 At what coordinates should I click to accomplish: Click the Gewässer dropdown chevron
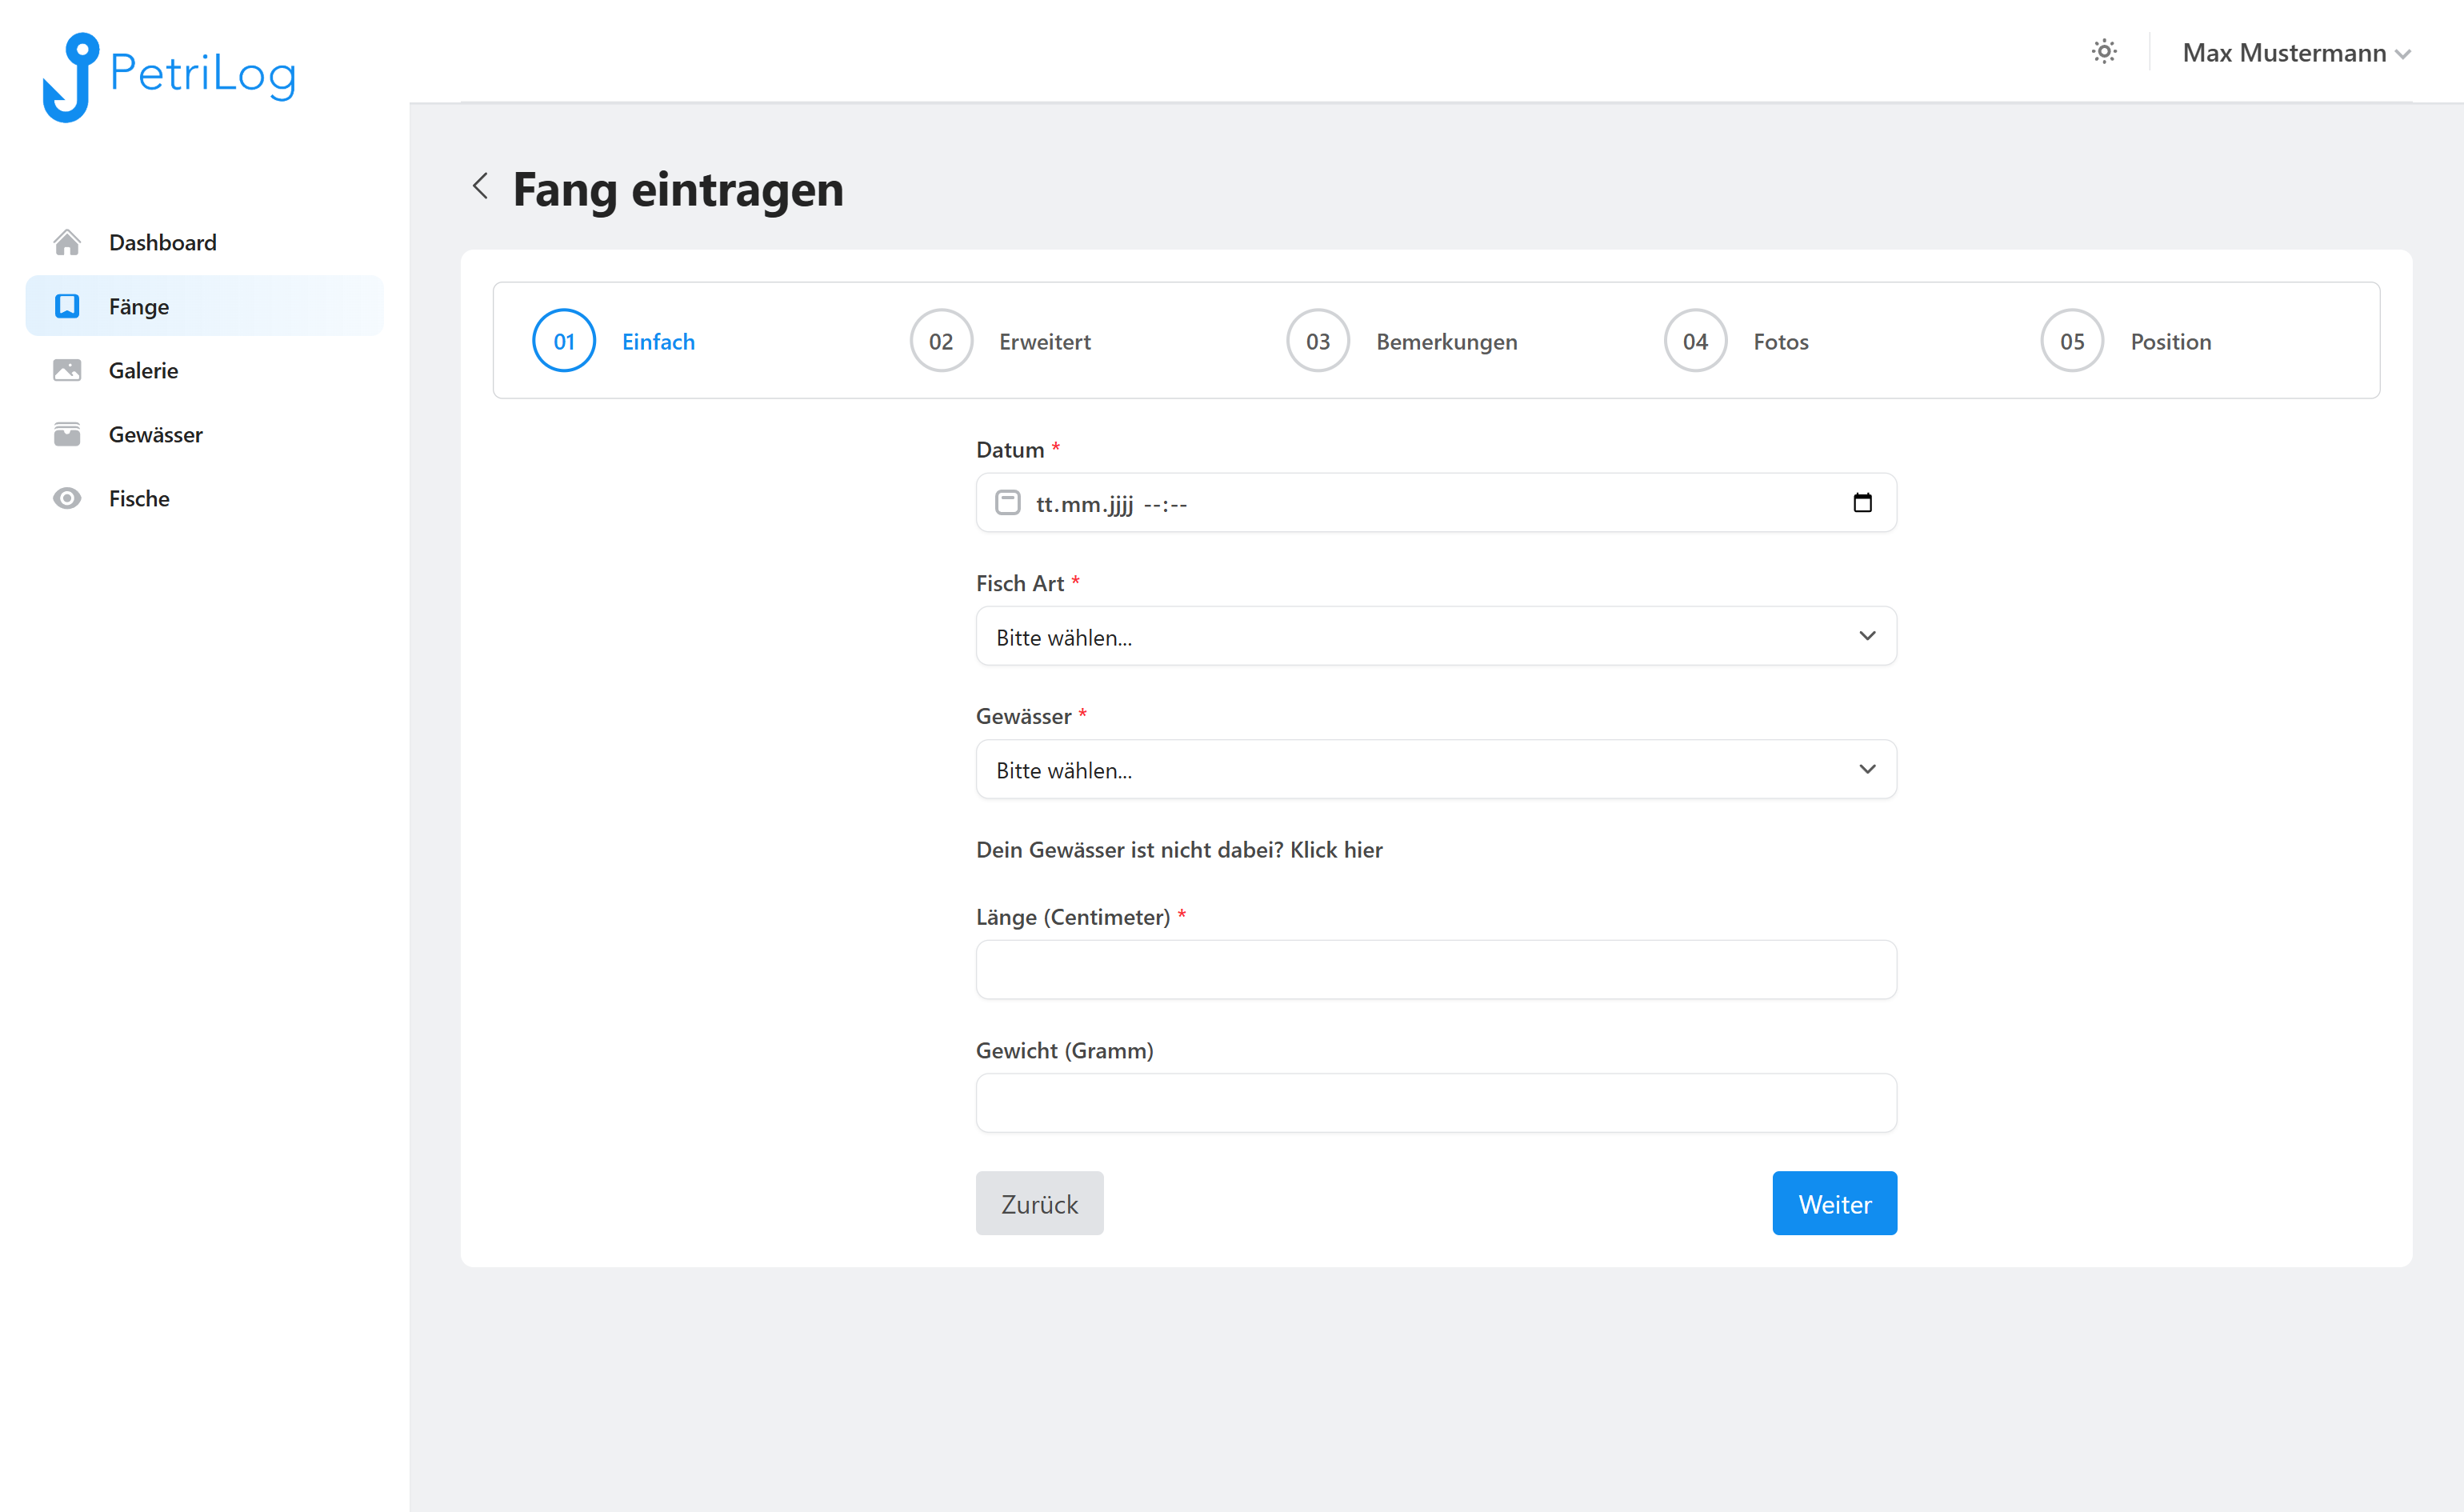(x=1867, y=769)
